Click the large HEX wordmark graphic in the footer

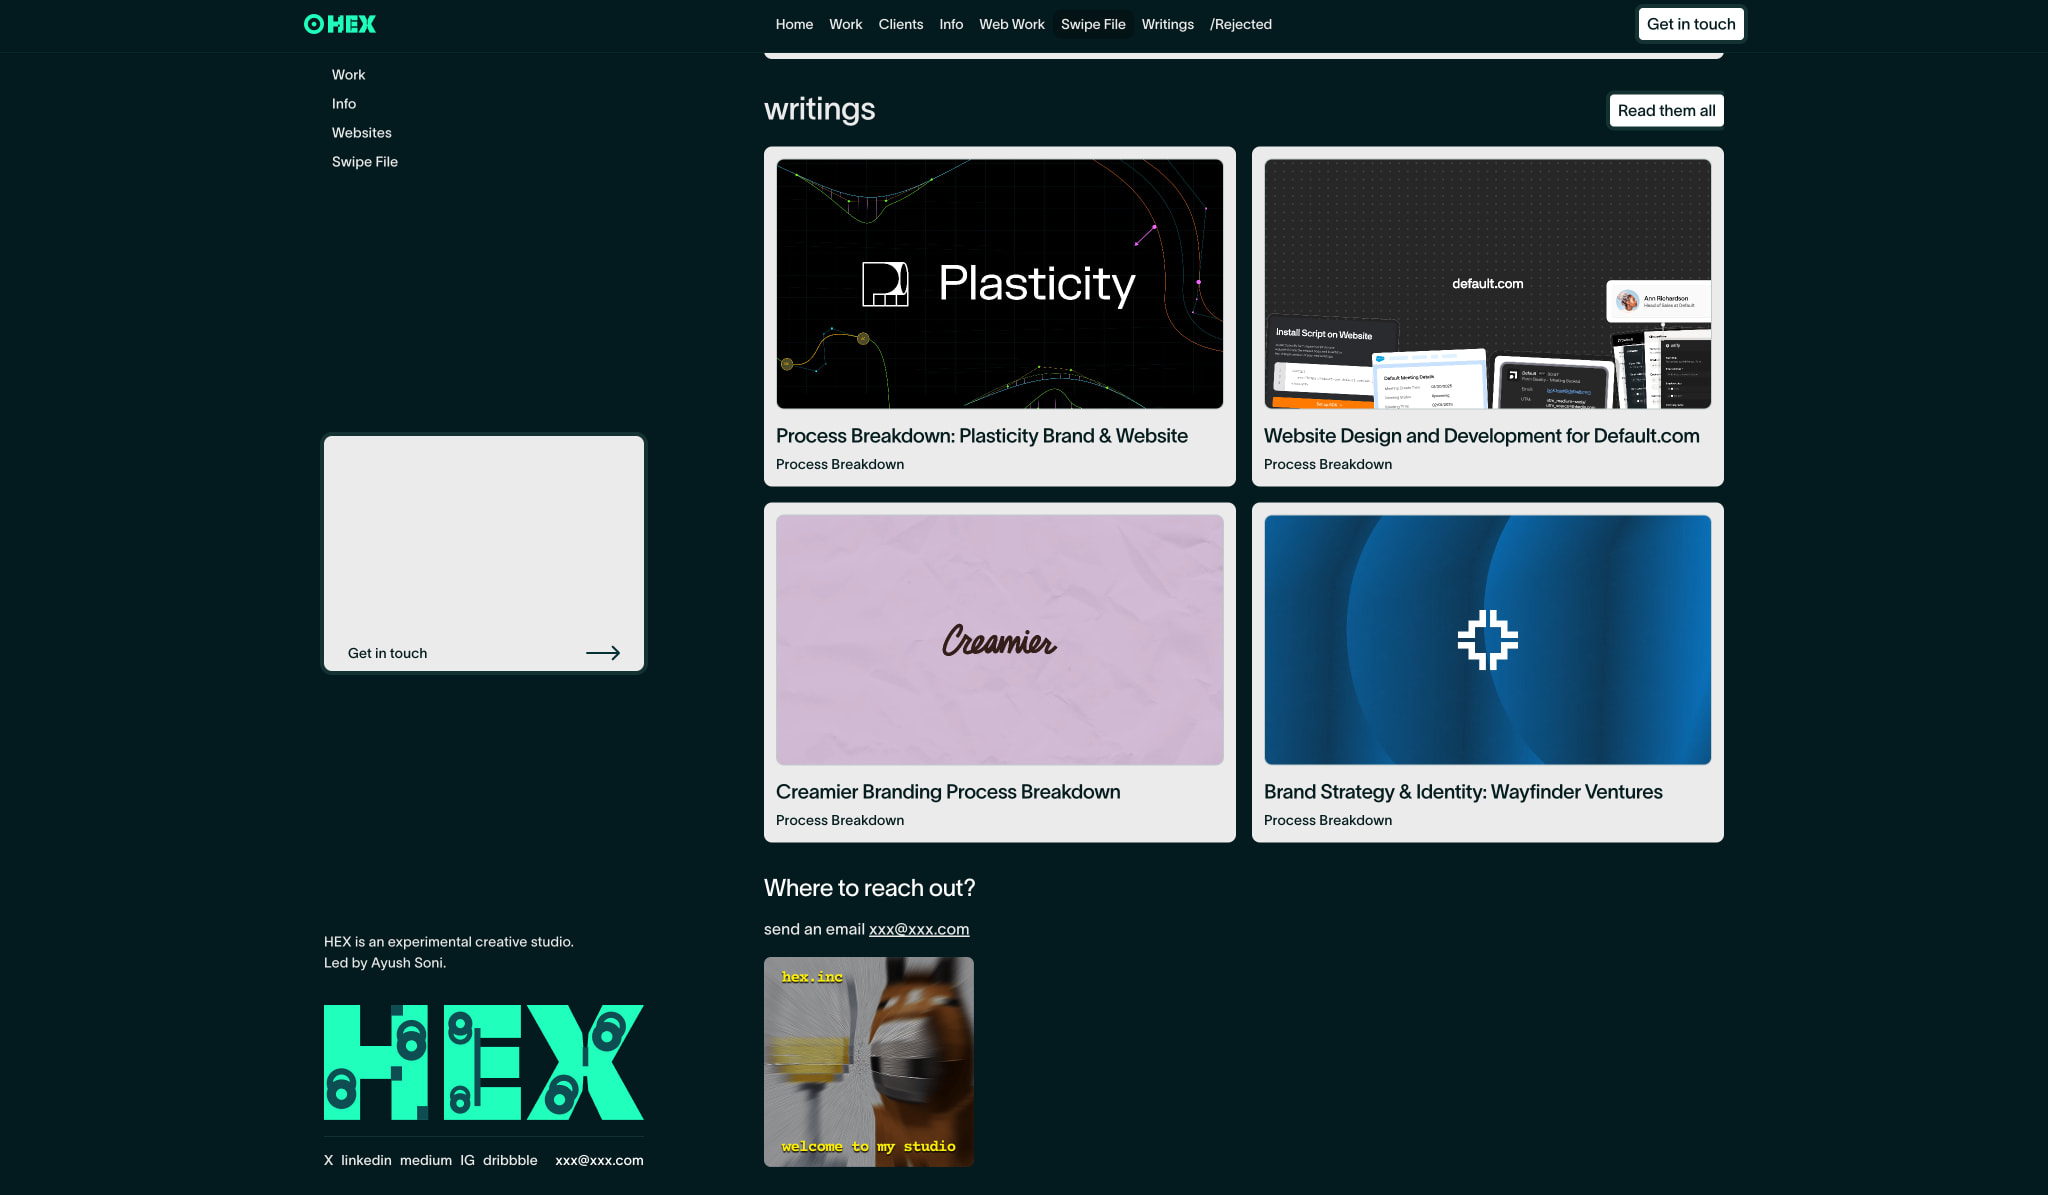484,1062
